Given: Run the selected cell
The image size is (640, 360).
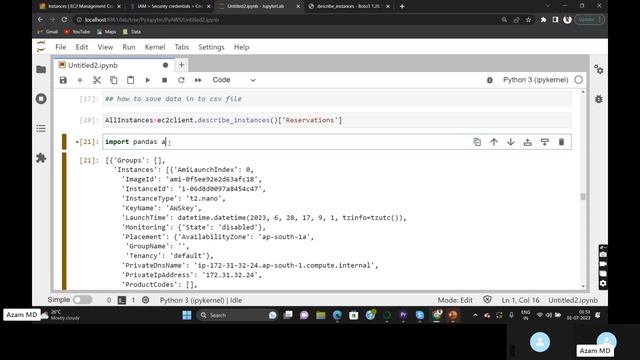Looking at the screenshot, I should [x=147, y=80].
